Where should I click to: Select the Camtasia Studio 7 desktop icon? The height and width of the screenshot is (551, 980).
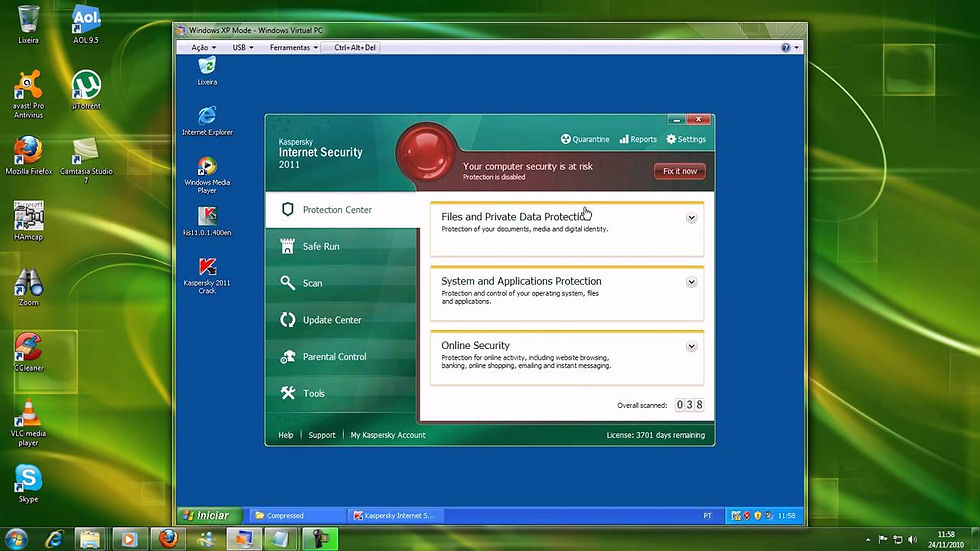point(86,160)
